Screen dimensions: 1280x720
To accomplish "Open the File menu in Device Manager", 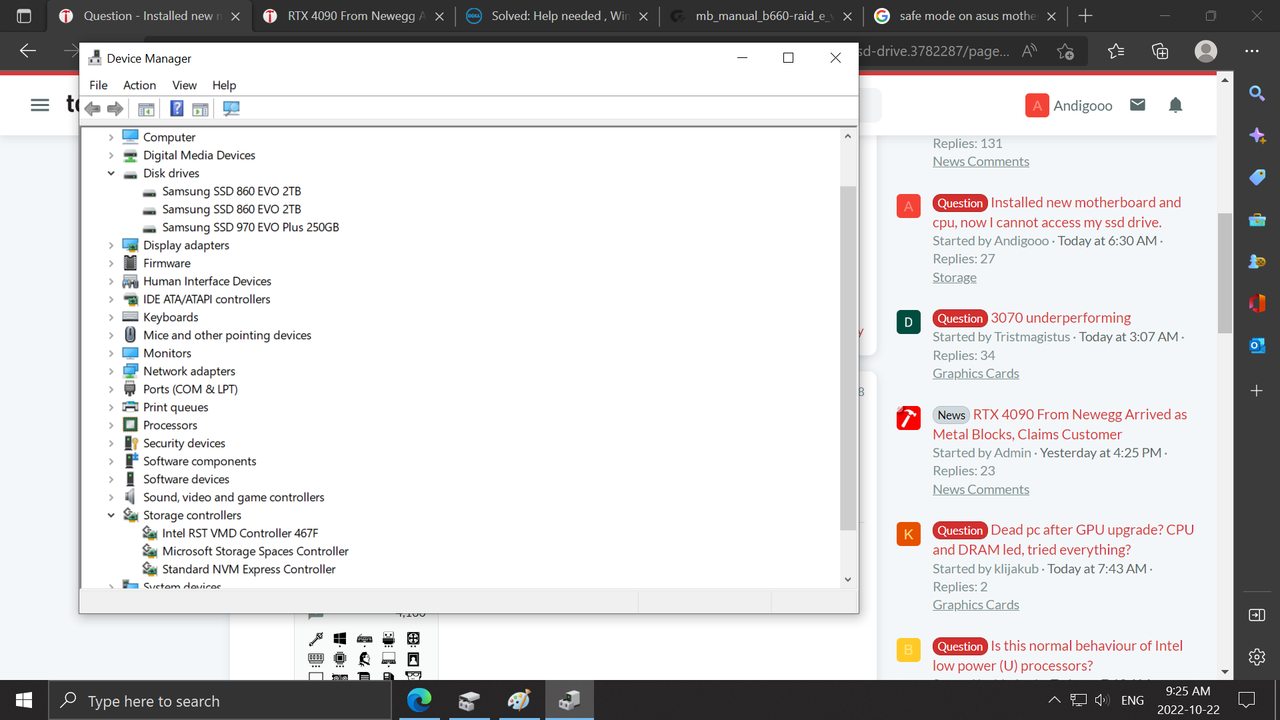I will click(98, 85).
